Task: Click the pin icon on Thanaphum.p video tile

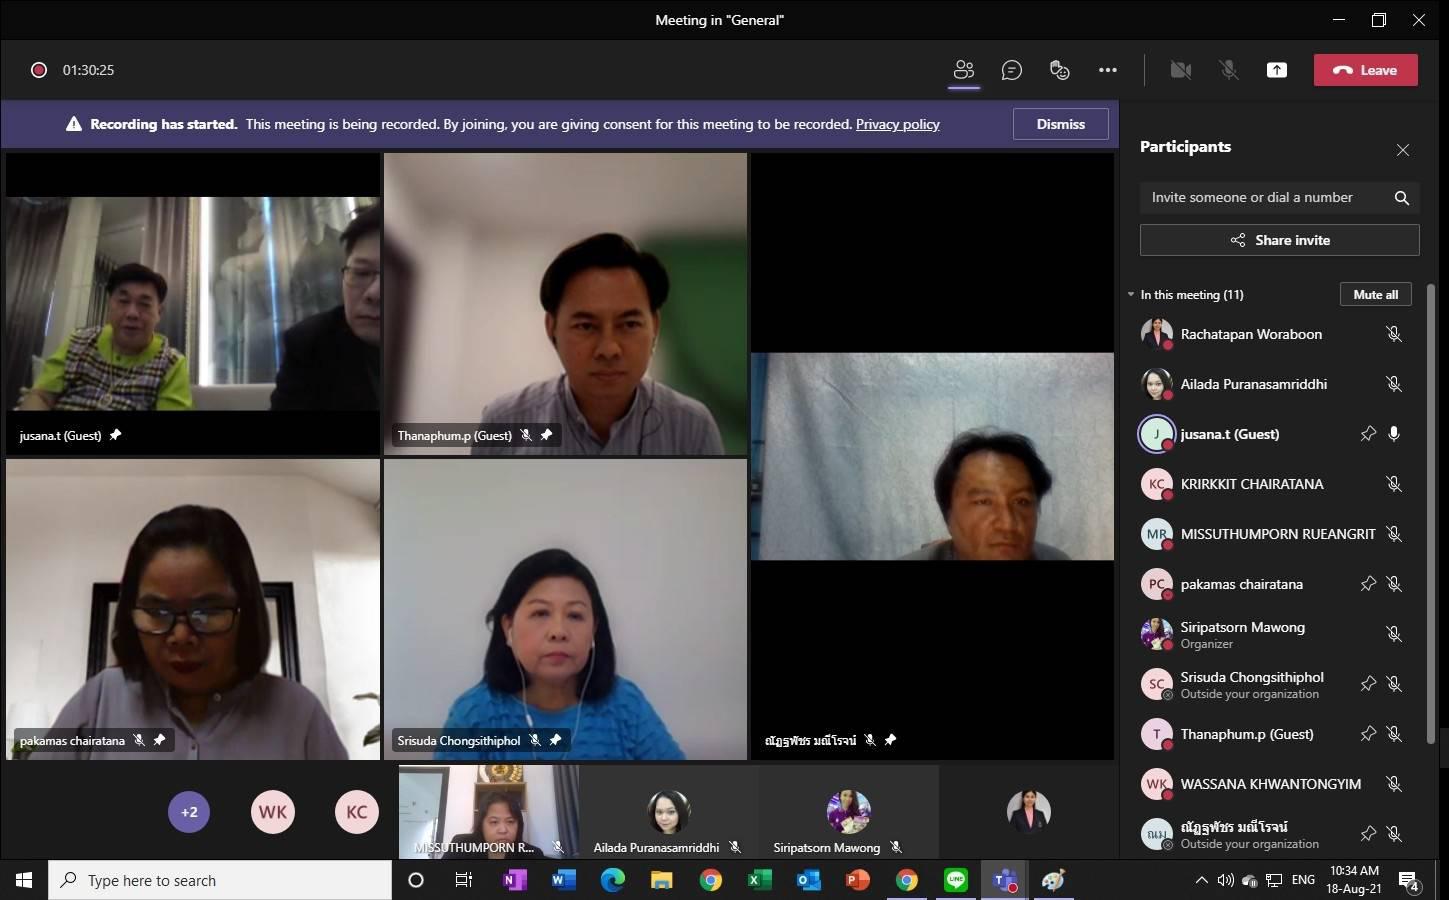Action: click(546, 435)
